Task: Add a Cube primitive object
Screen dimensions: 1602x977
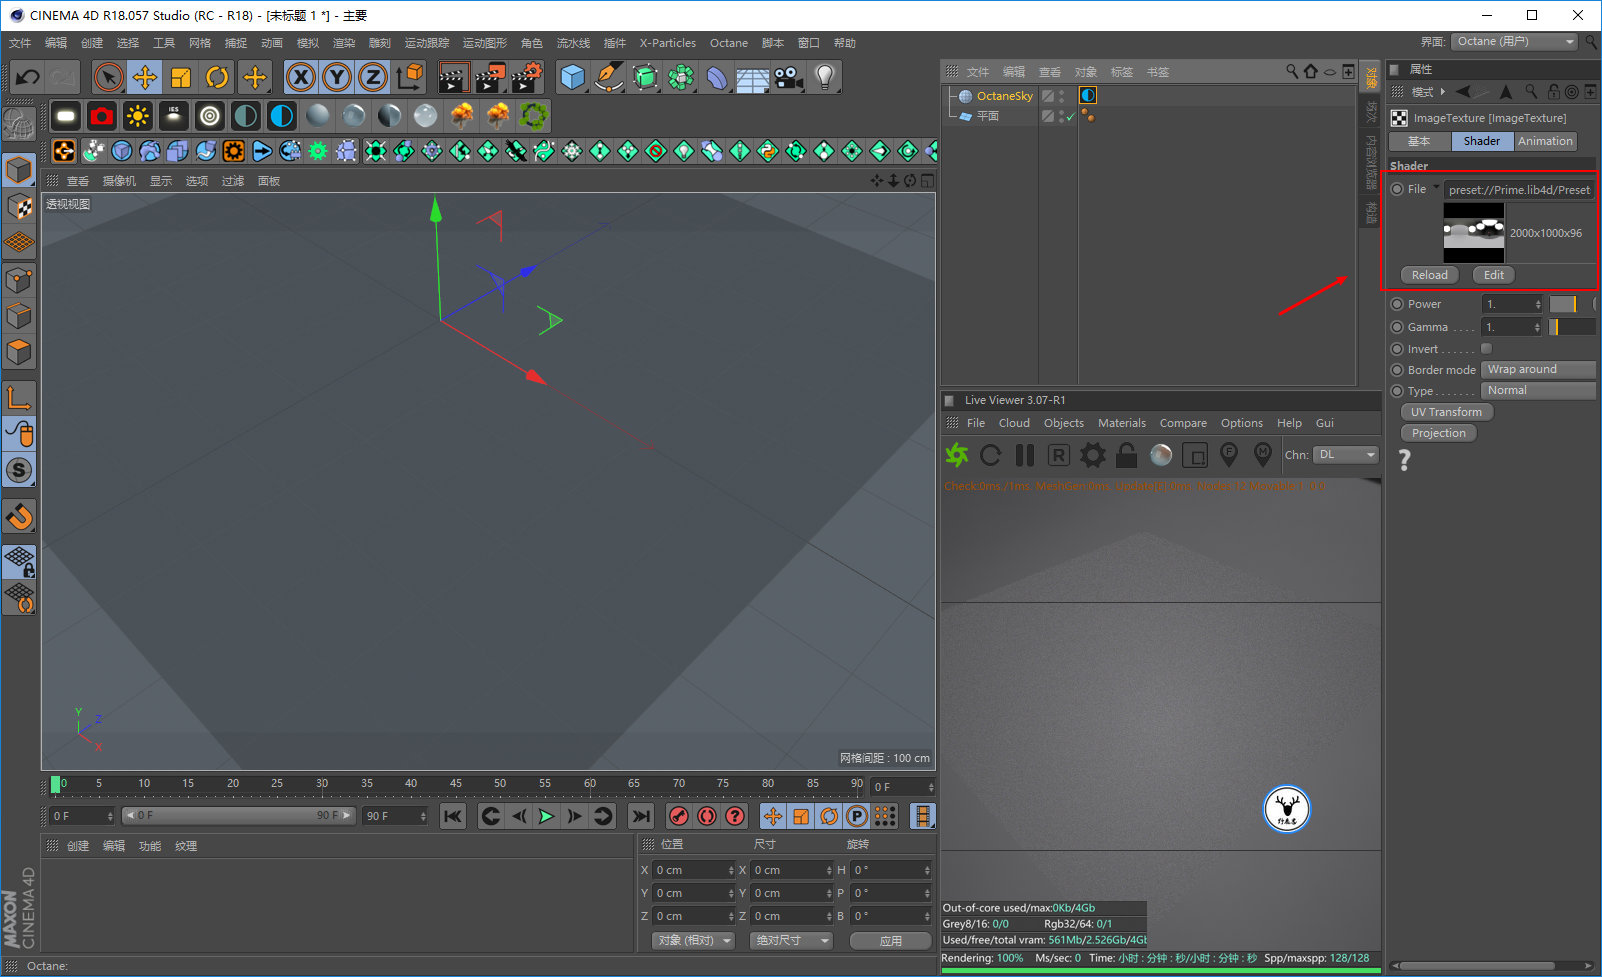Action: click(572, 77)
